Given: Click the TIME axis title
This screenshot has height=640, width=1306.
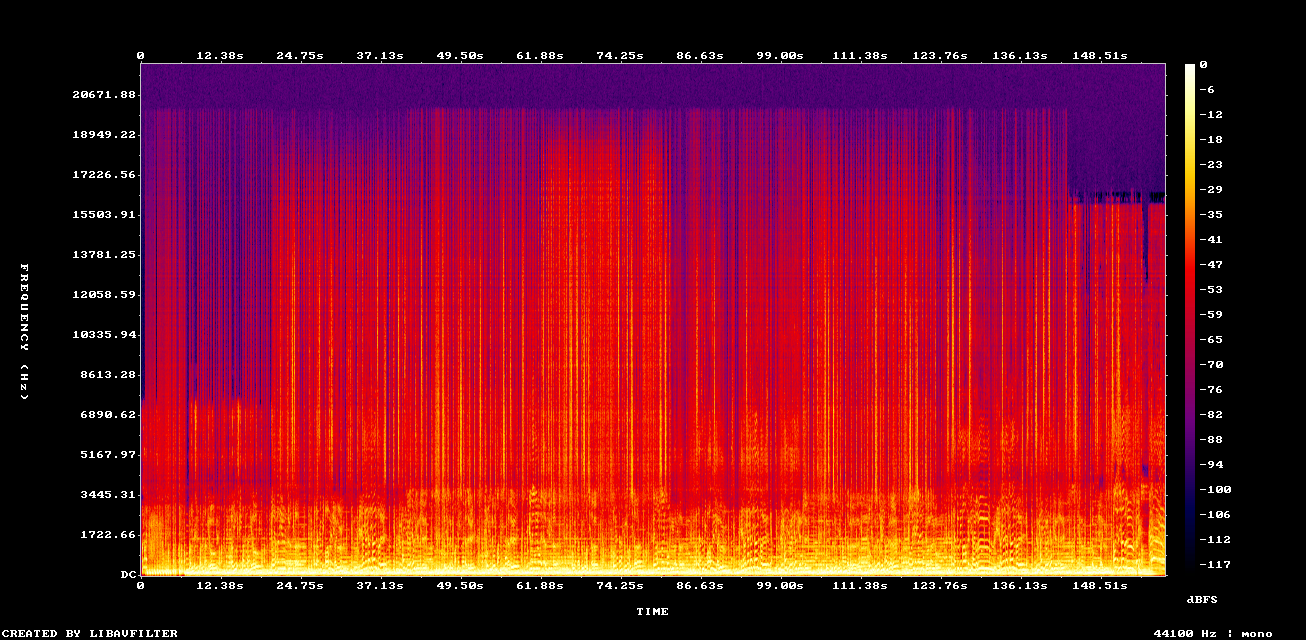Looking at the screenshot, I should pyautogui.click(x=653, y=611).
